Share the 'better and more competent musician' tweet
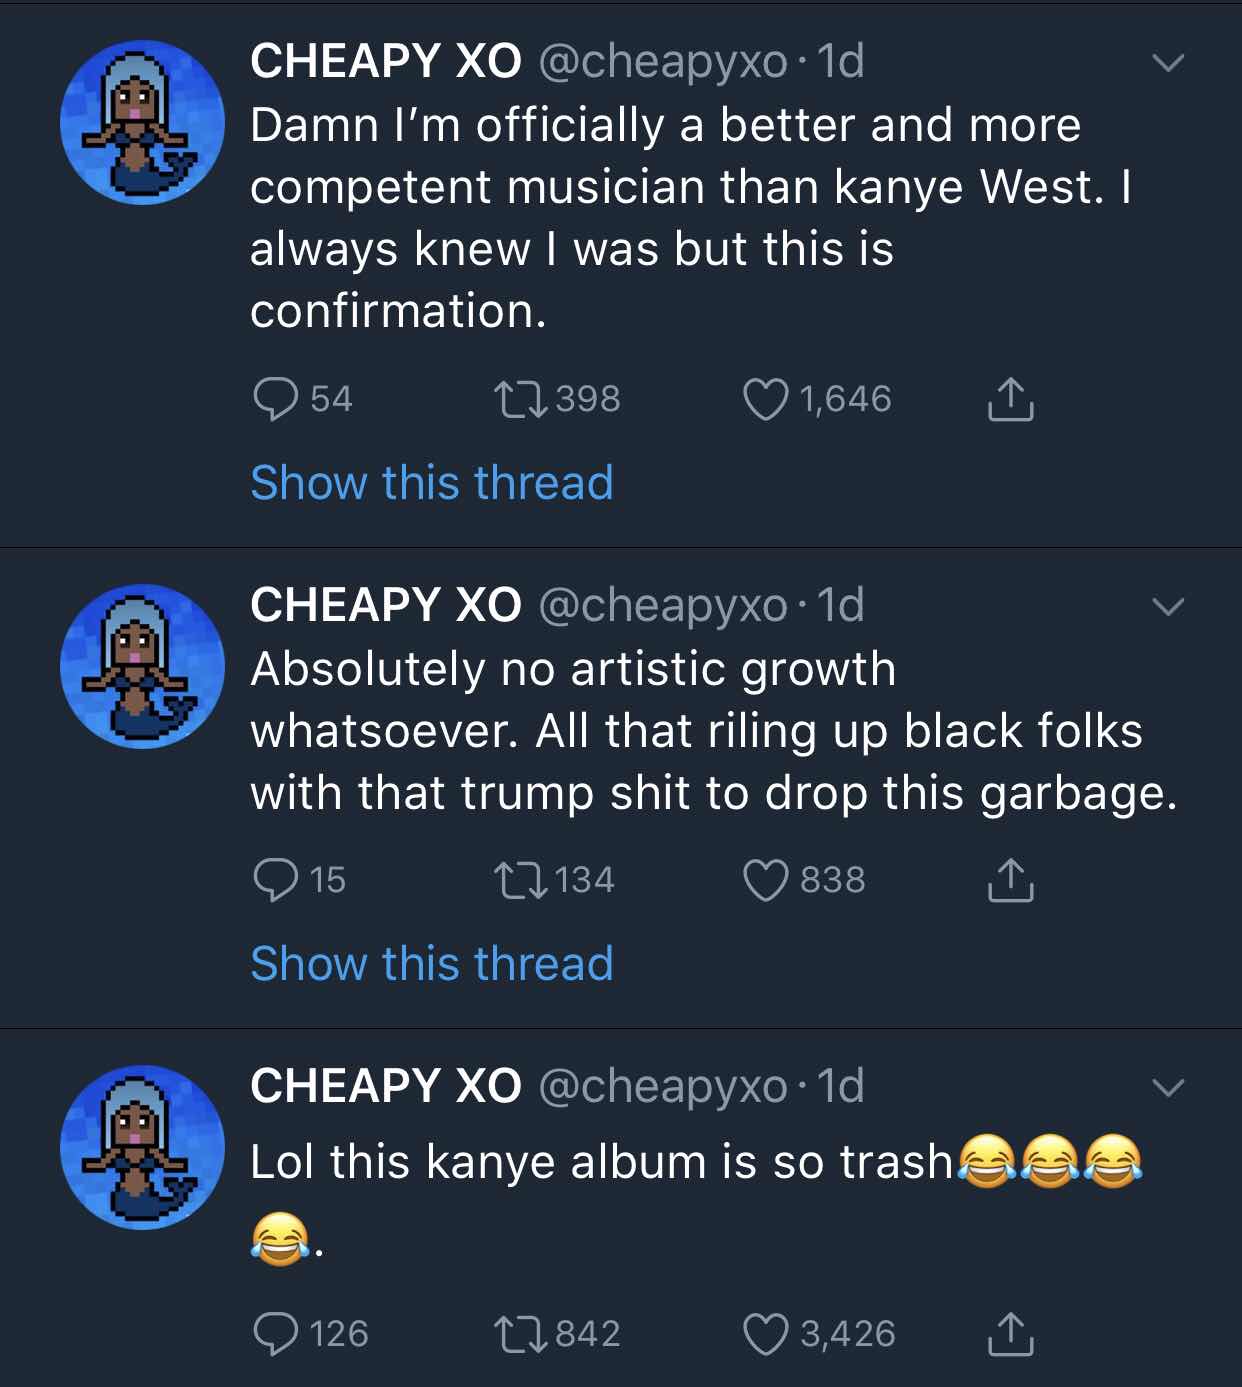Screen dimensions: 1242x1387 [1010, 399]
